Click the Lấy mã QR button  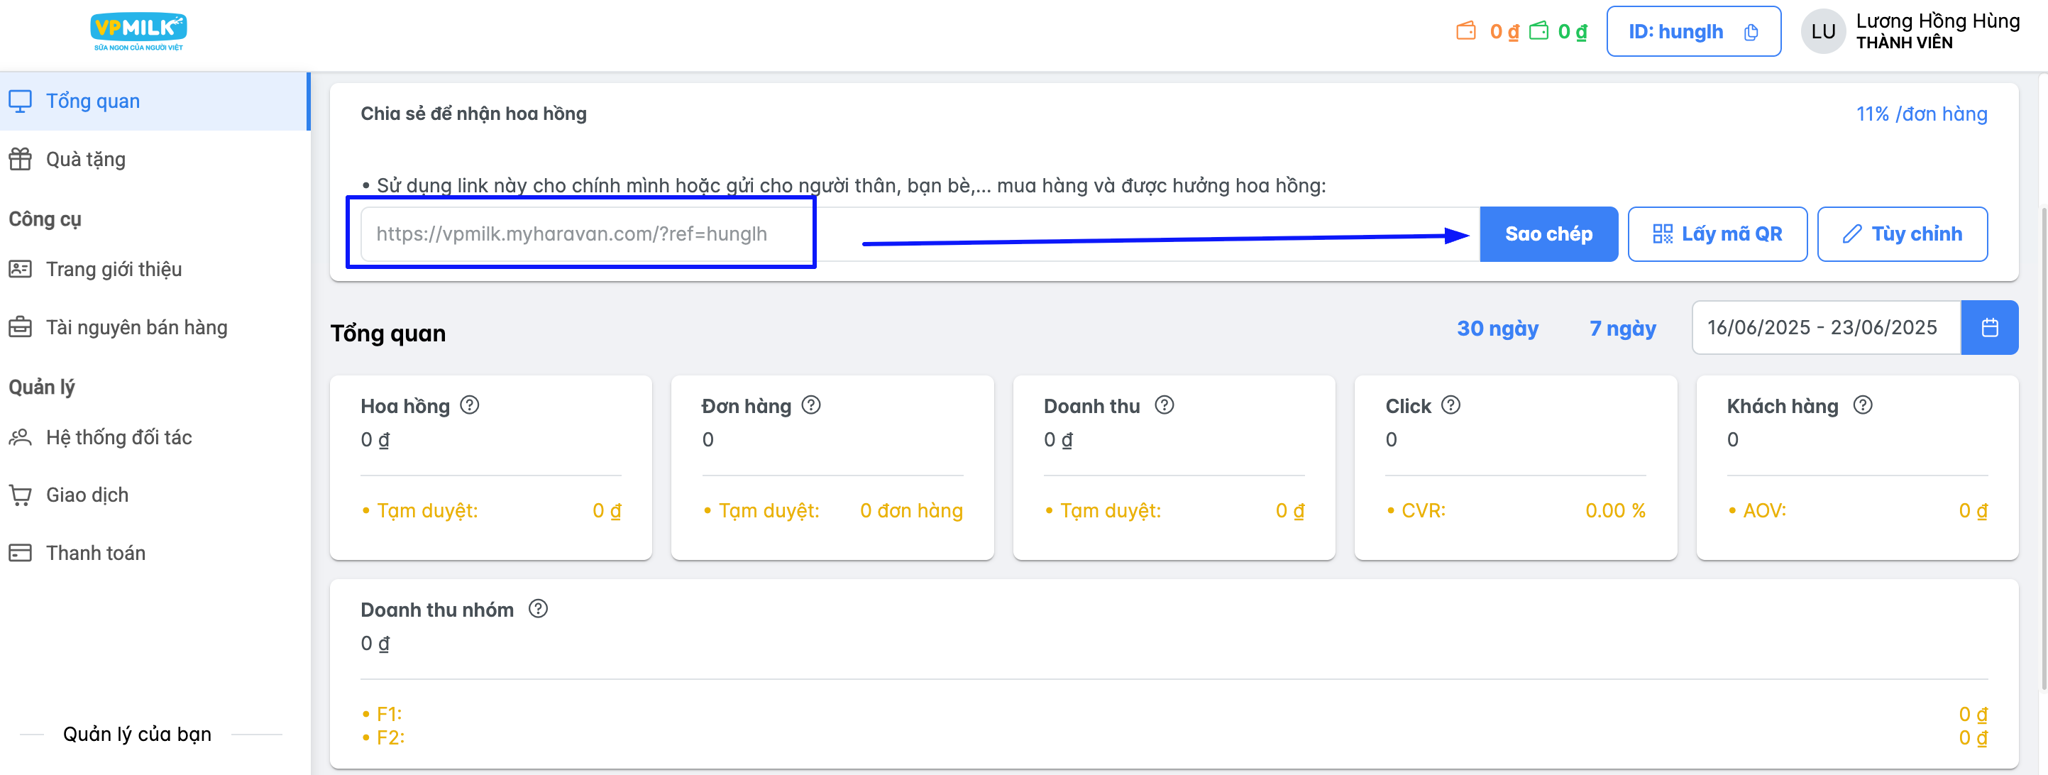click(x=1717, y=234)
